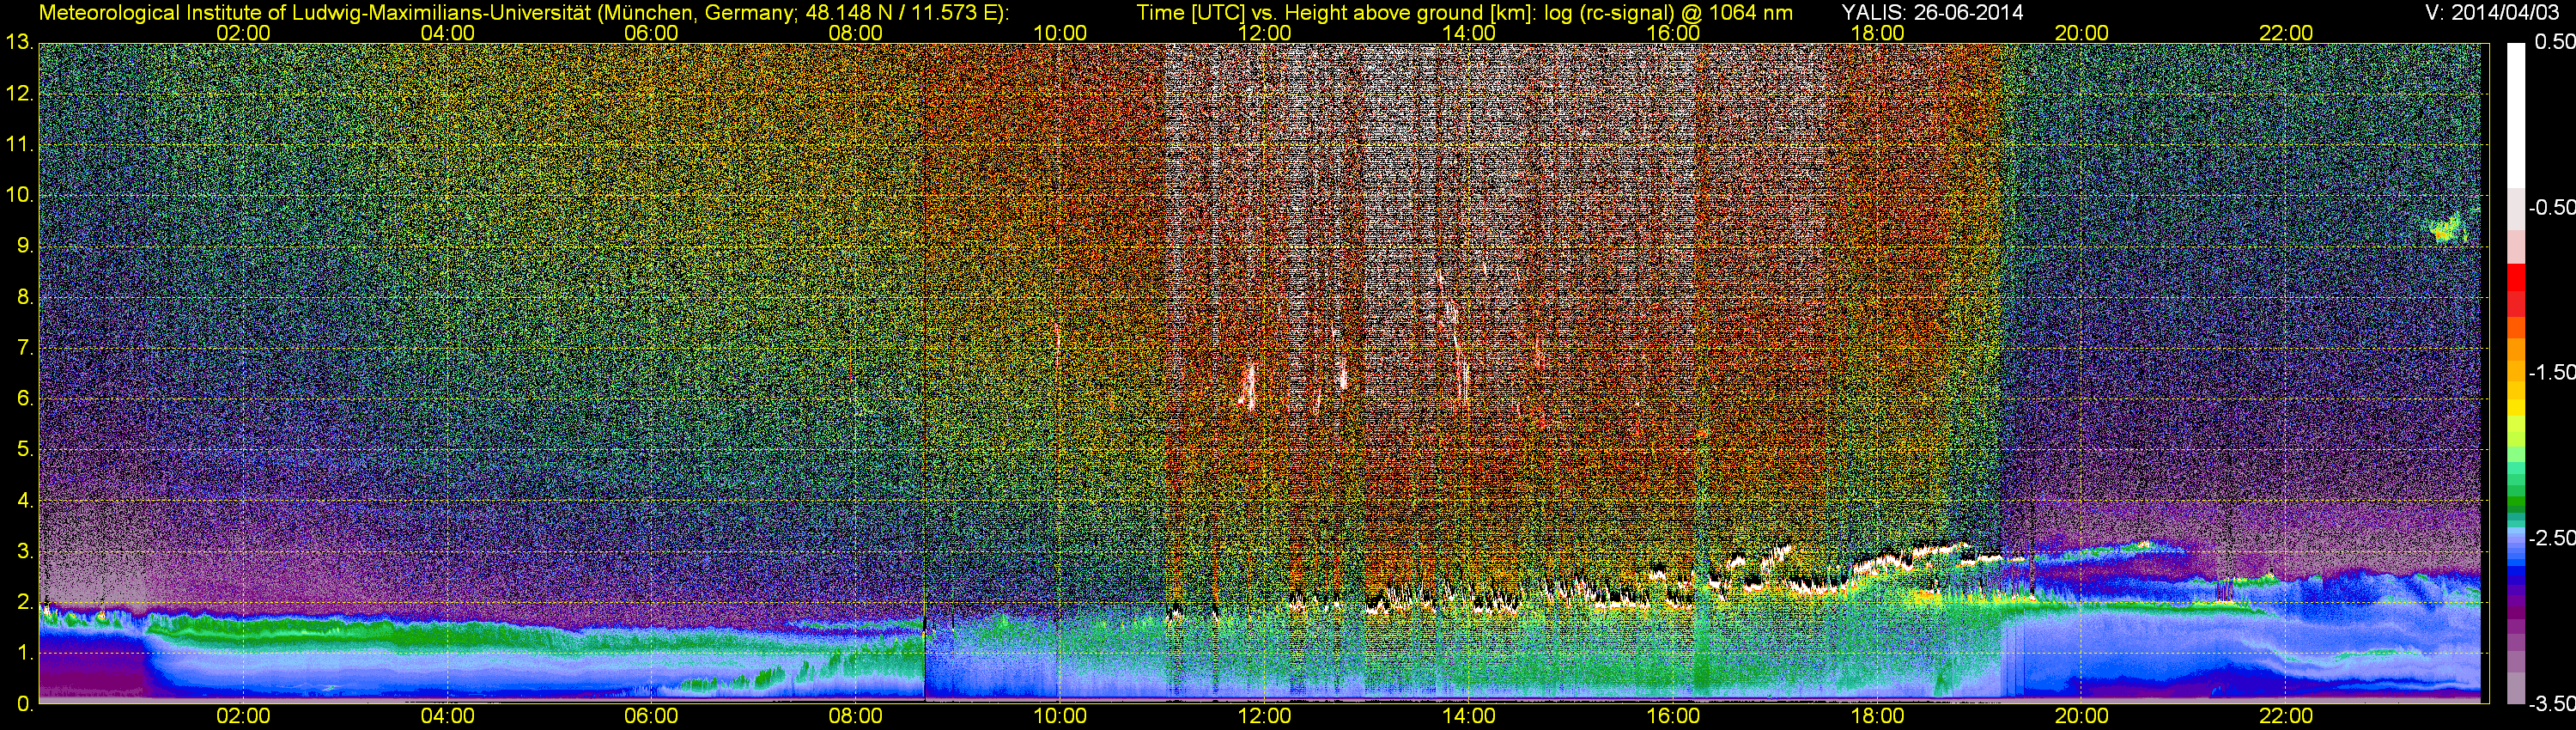Click the height axis label '7.'
The image size is (2576, 730).
point(25,348)
